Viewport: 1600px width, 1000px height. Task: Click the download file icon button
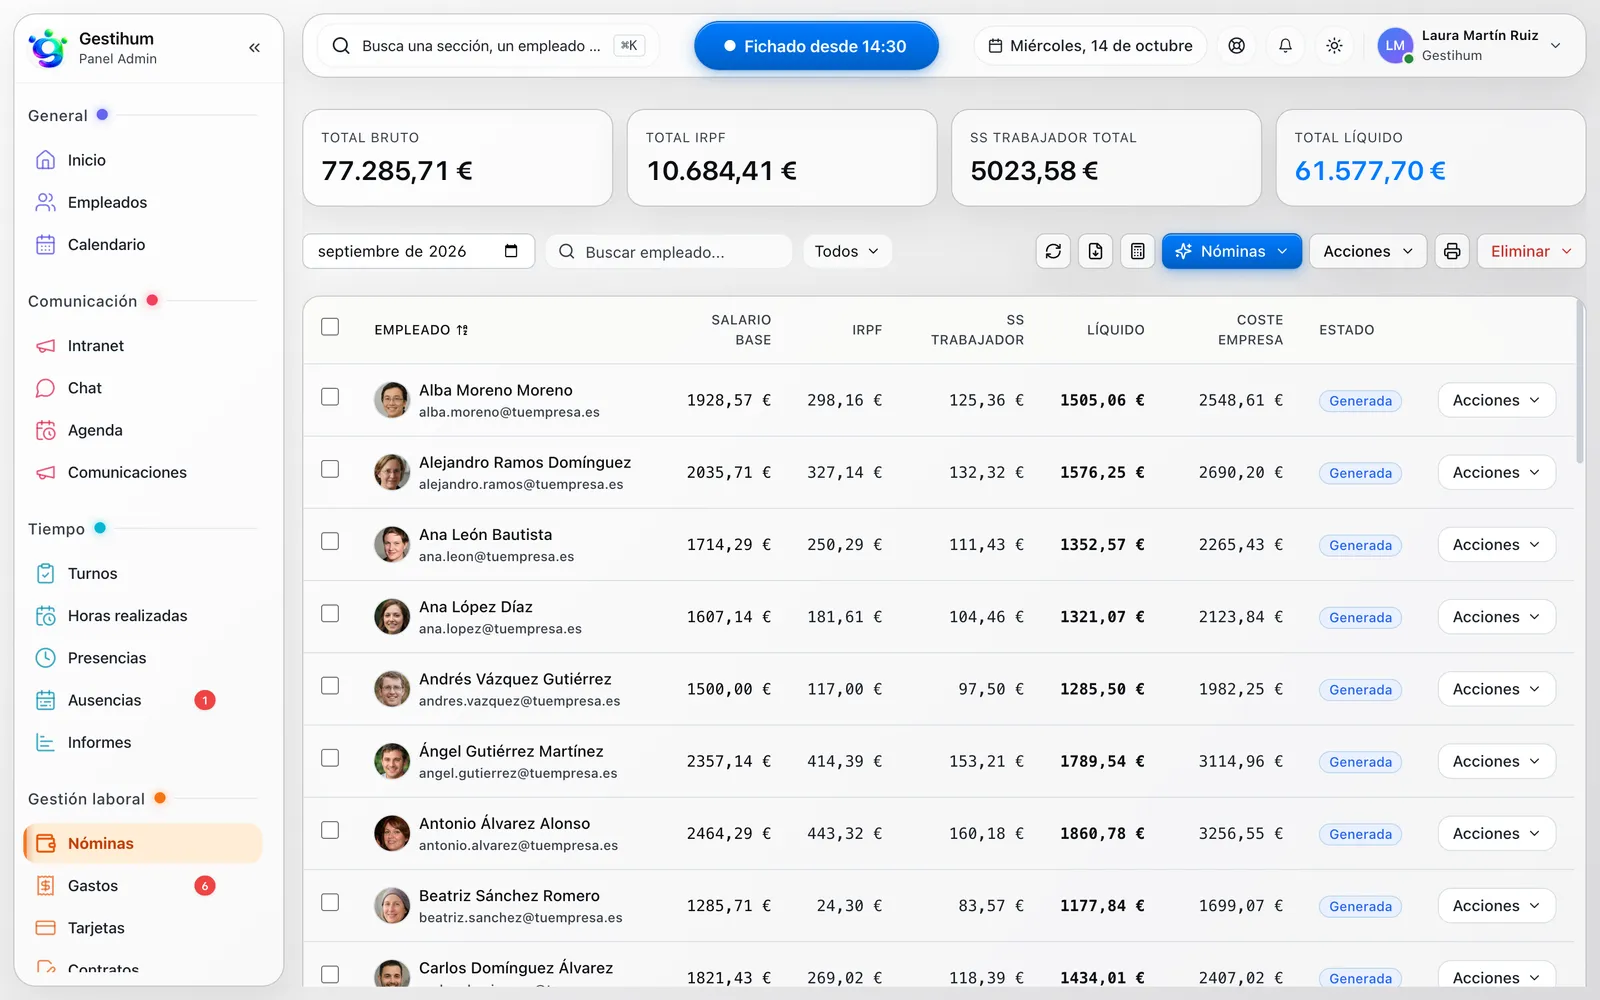(x=1095, y=251)
